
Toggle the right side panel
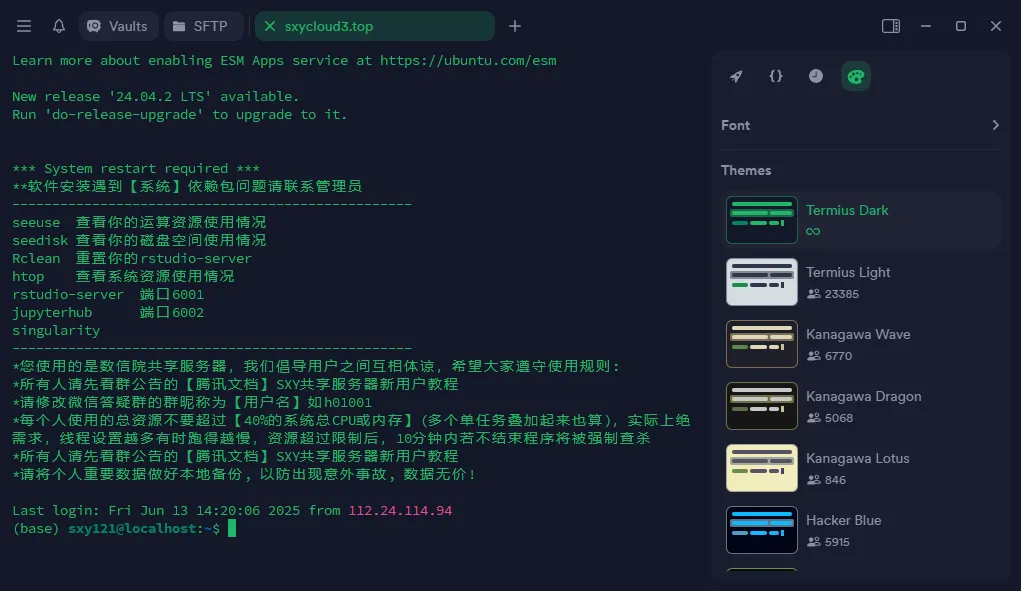point(890,26)
